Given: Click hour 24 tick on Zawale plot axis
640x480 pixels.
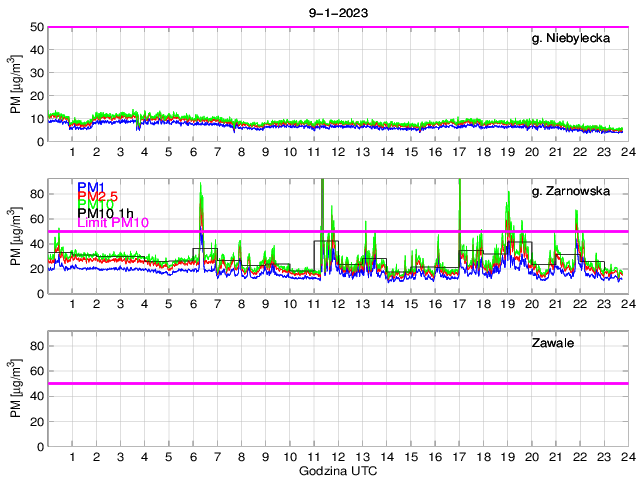Looking at the screenshot, I should [627, 456].
